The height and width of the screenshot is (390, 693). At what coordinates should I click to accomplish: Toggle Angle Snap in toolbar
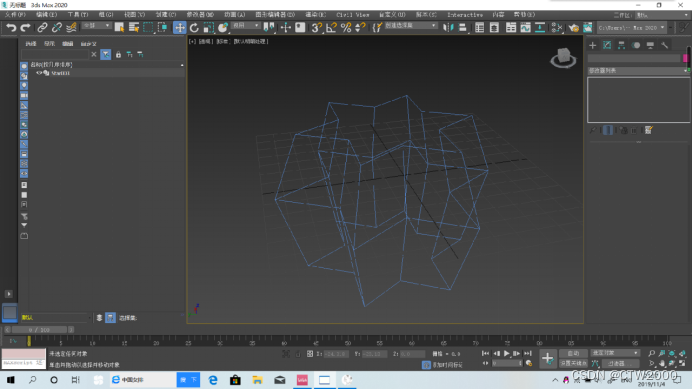(x=331, y=28)
